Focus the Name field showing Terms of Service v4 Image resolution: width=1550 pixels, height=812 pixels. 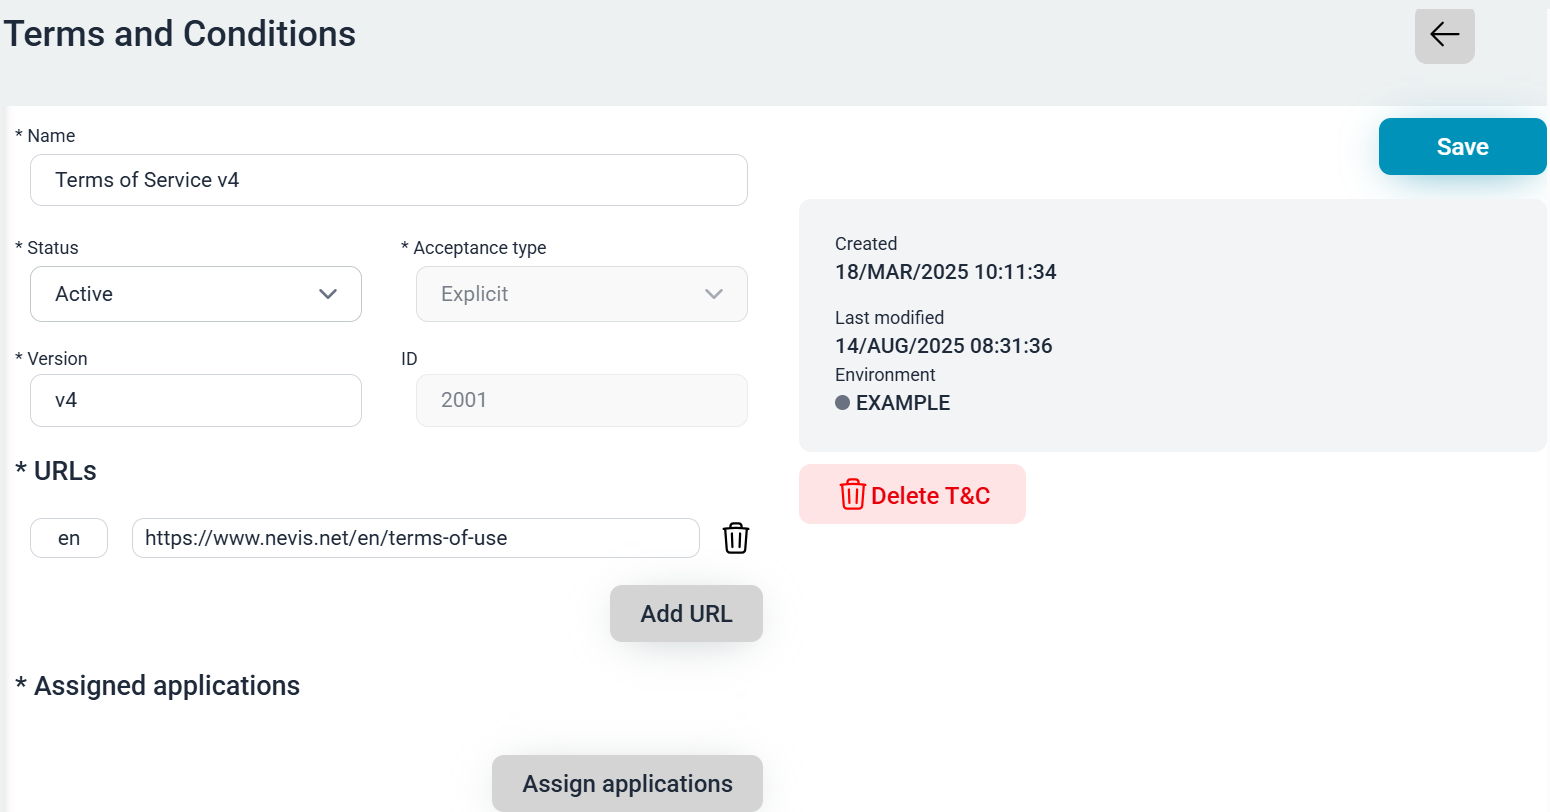tap(389, 180)
